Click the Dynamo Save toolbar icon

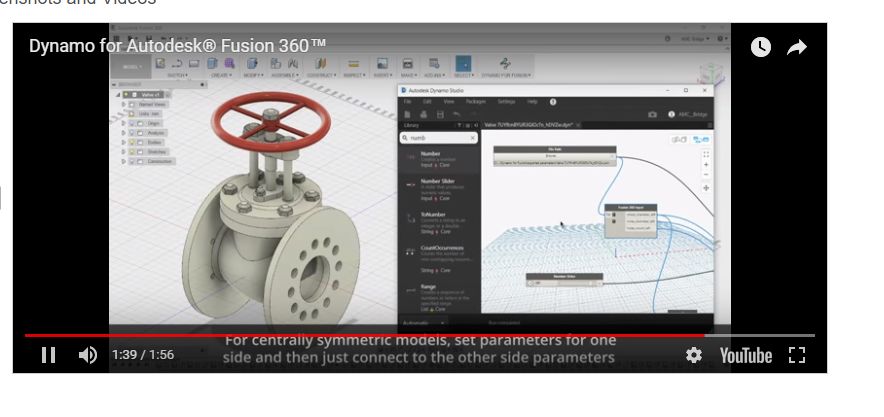point(440,114)
